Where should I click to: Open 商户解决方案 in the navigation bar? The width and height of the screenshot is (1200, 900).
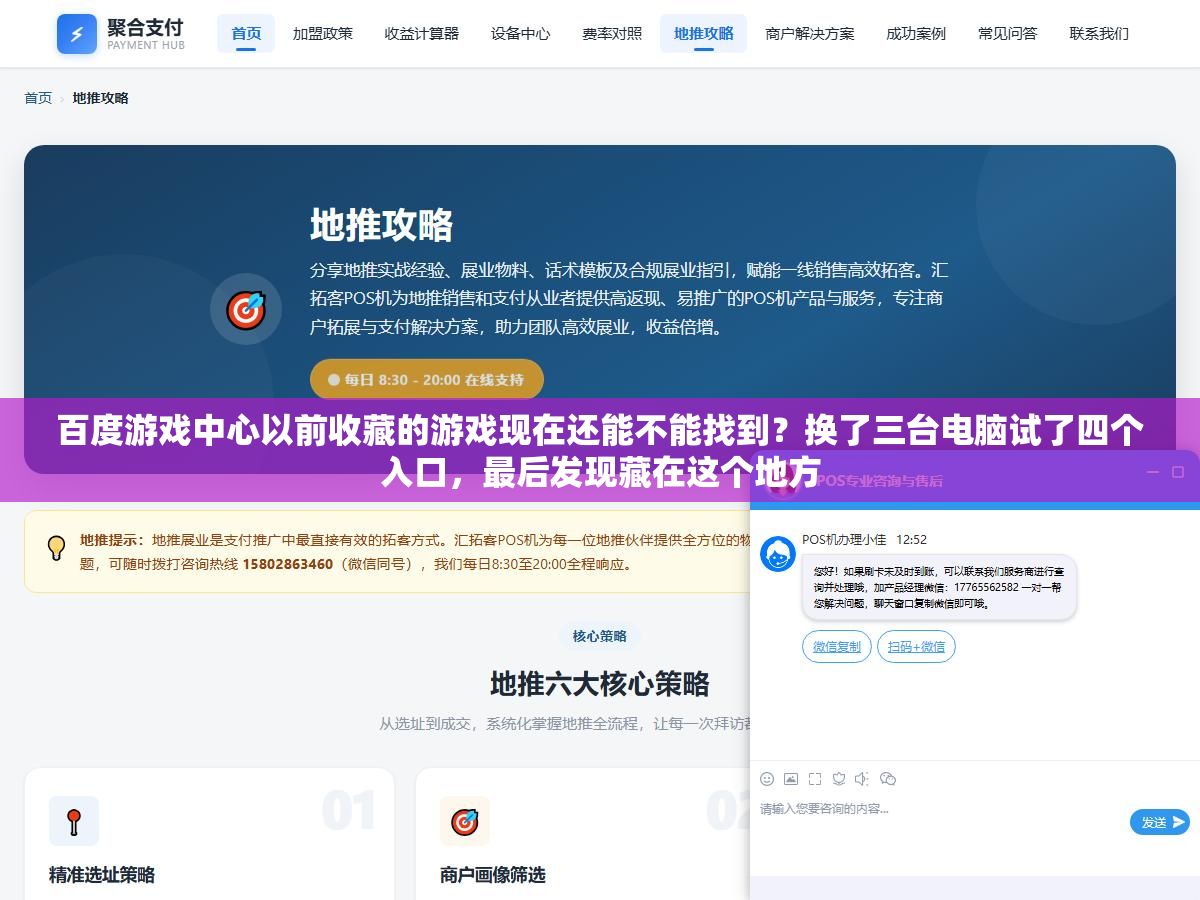click(x=809, y=33)
